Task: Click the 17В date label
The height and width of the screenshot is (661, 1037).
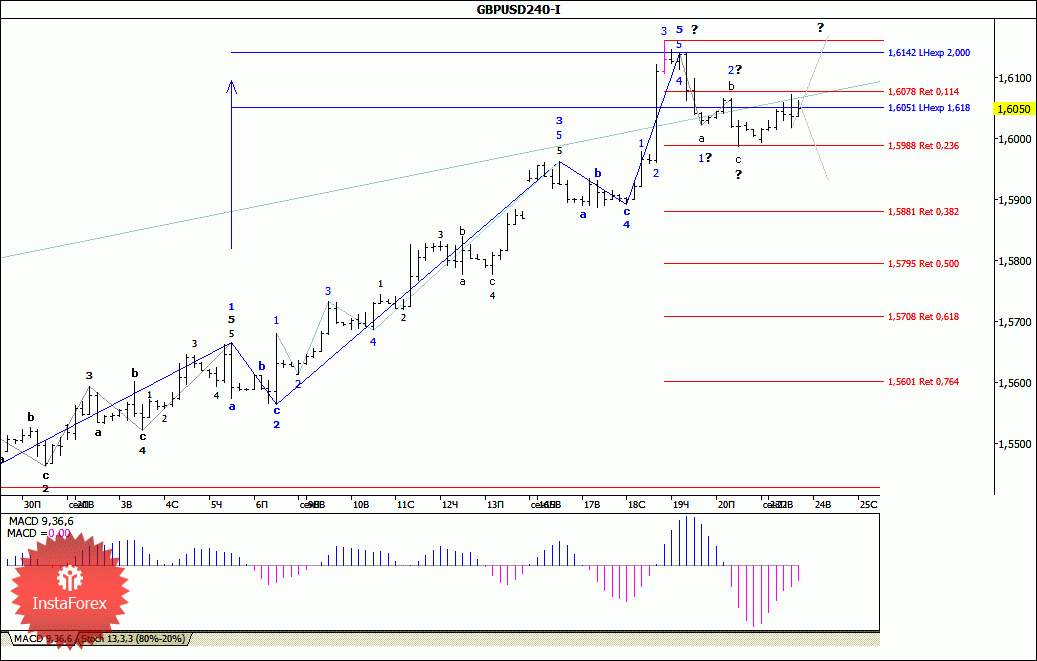Action: (592, 505)
